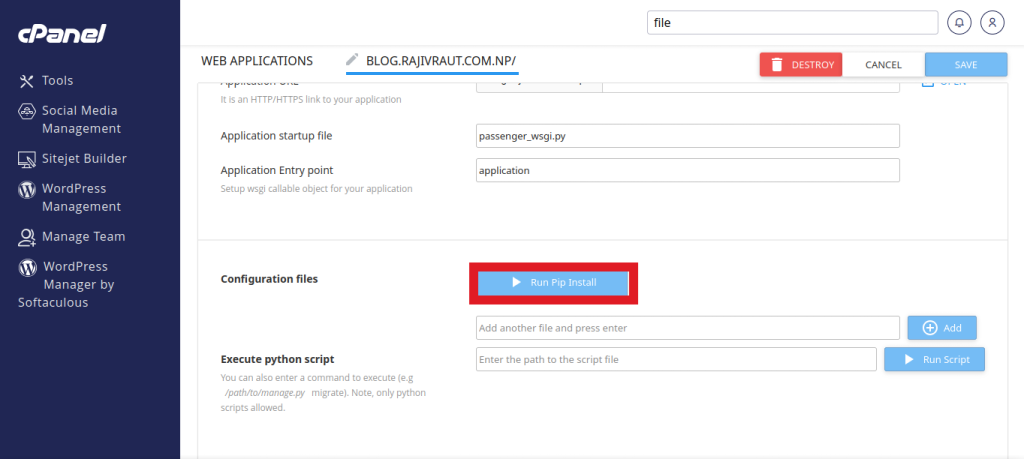Click the 'Configuration files' label
The width and height of the screenshot is (1024, 459).
tap(269, 279)
